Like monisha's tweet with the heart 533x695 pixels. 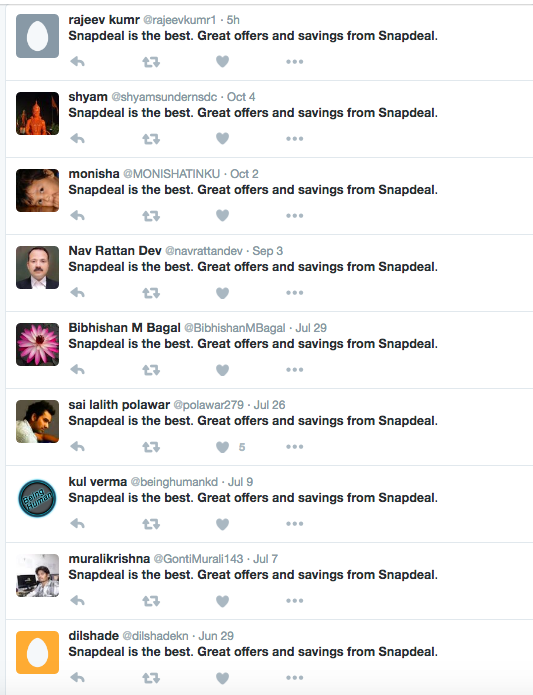[x=222, y=215]
